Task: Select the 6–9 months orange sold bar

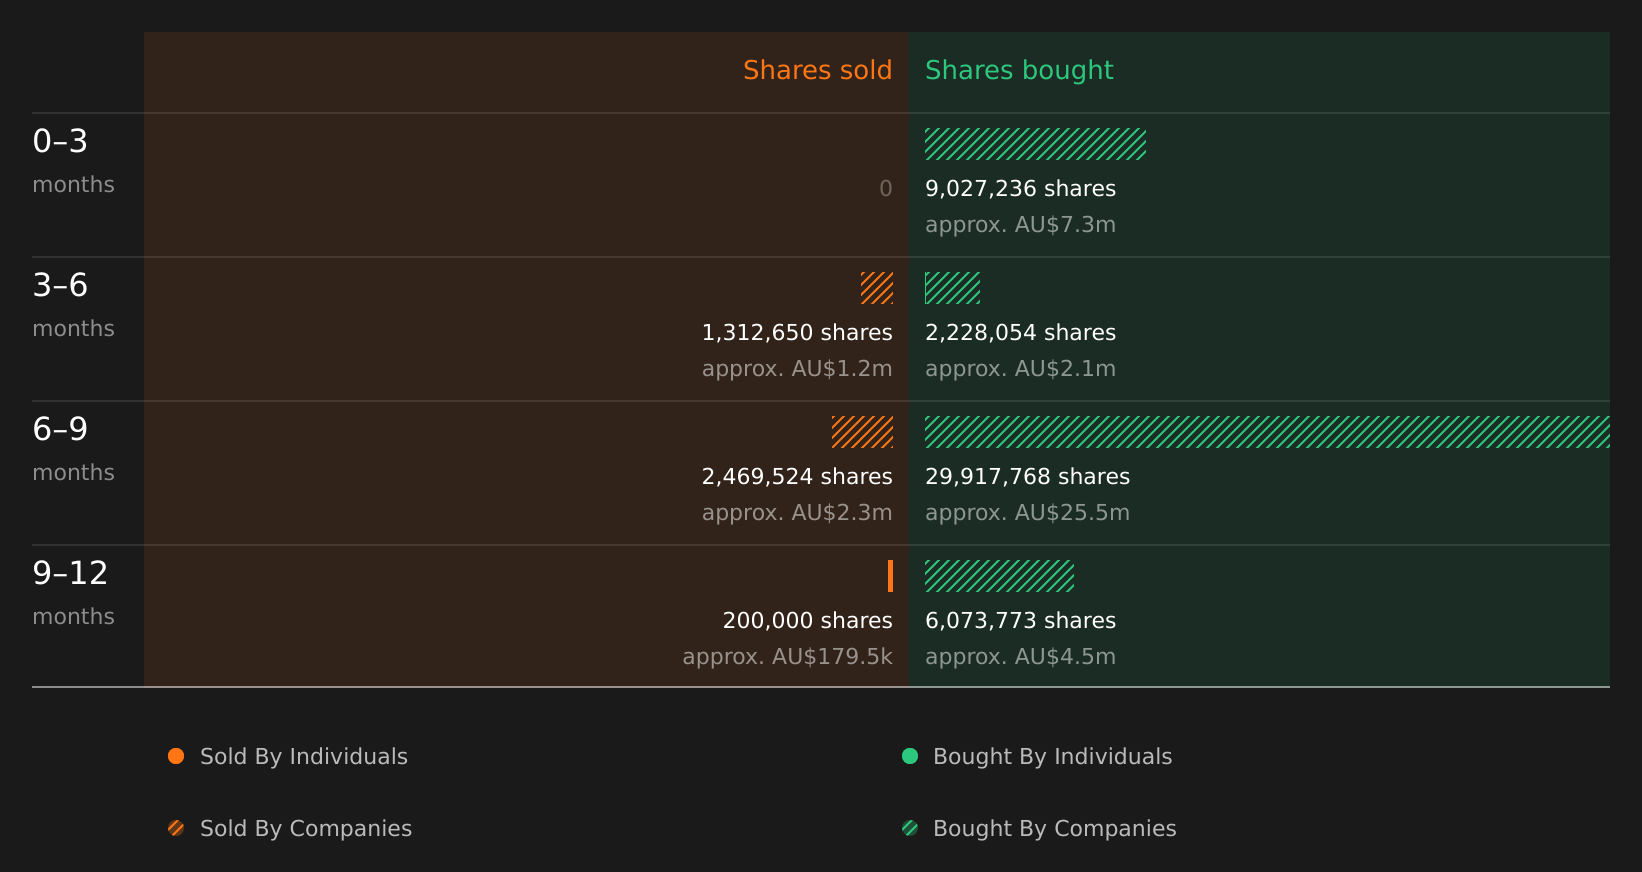Action: (862, 432)
